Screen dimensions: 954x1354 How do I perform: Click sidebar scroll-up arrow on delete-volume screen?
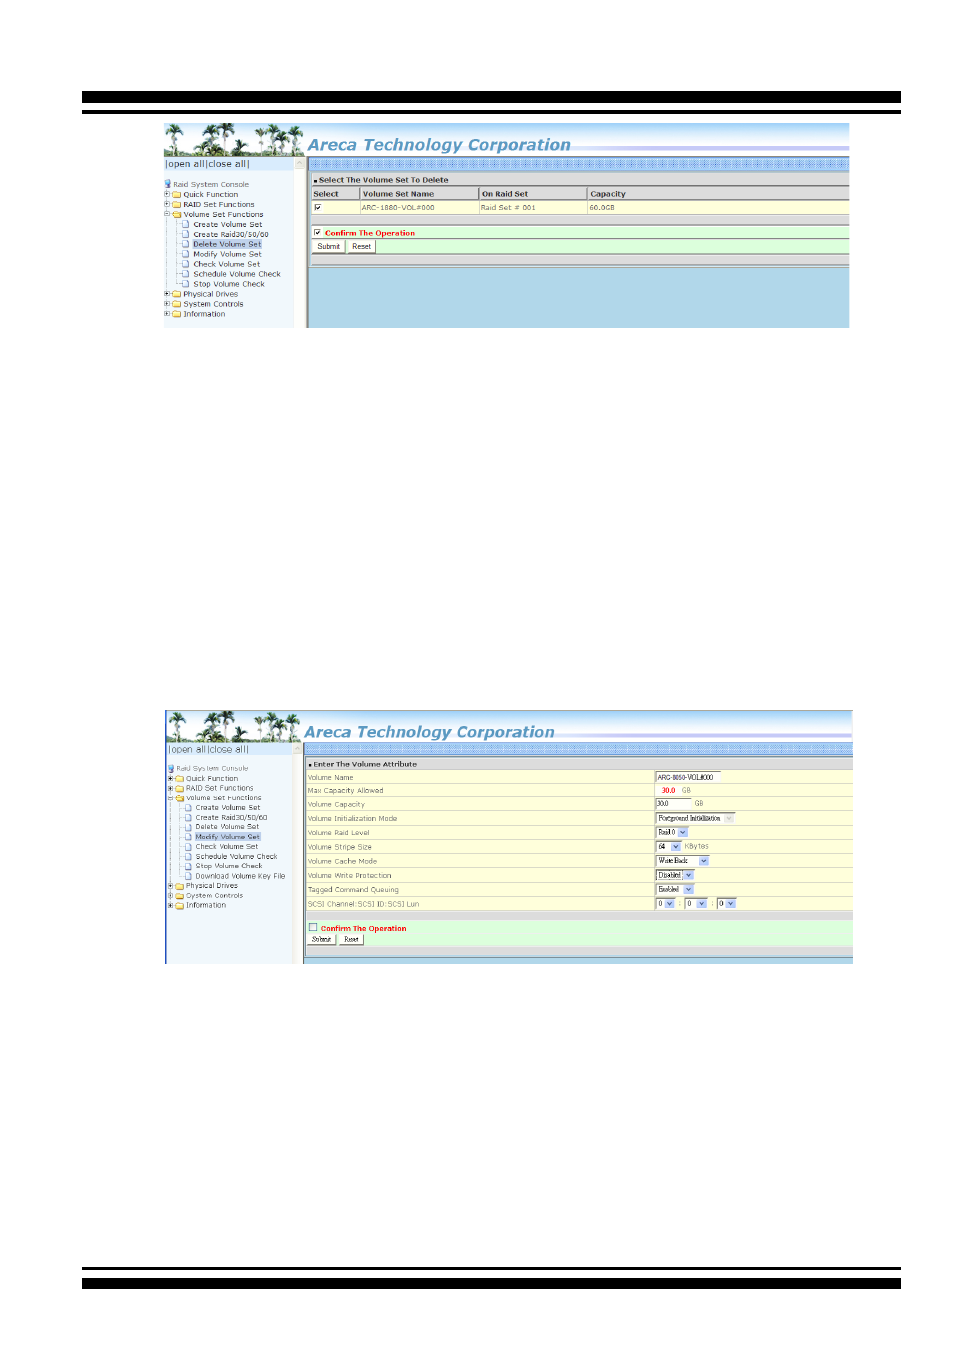298,164
